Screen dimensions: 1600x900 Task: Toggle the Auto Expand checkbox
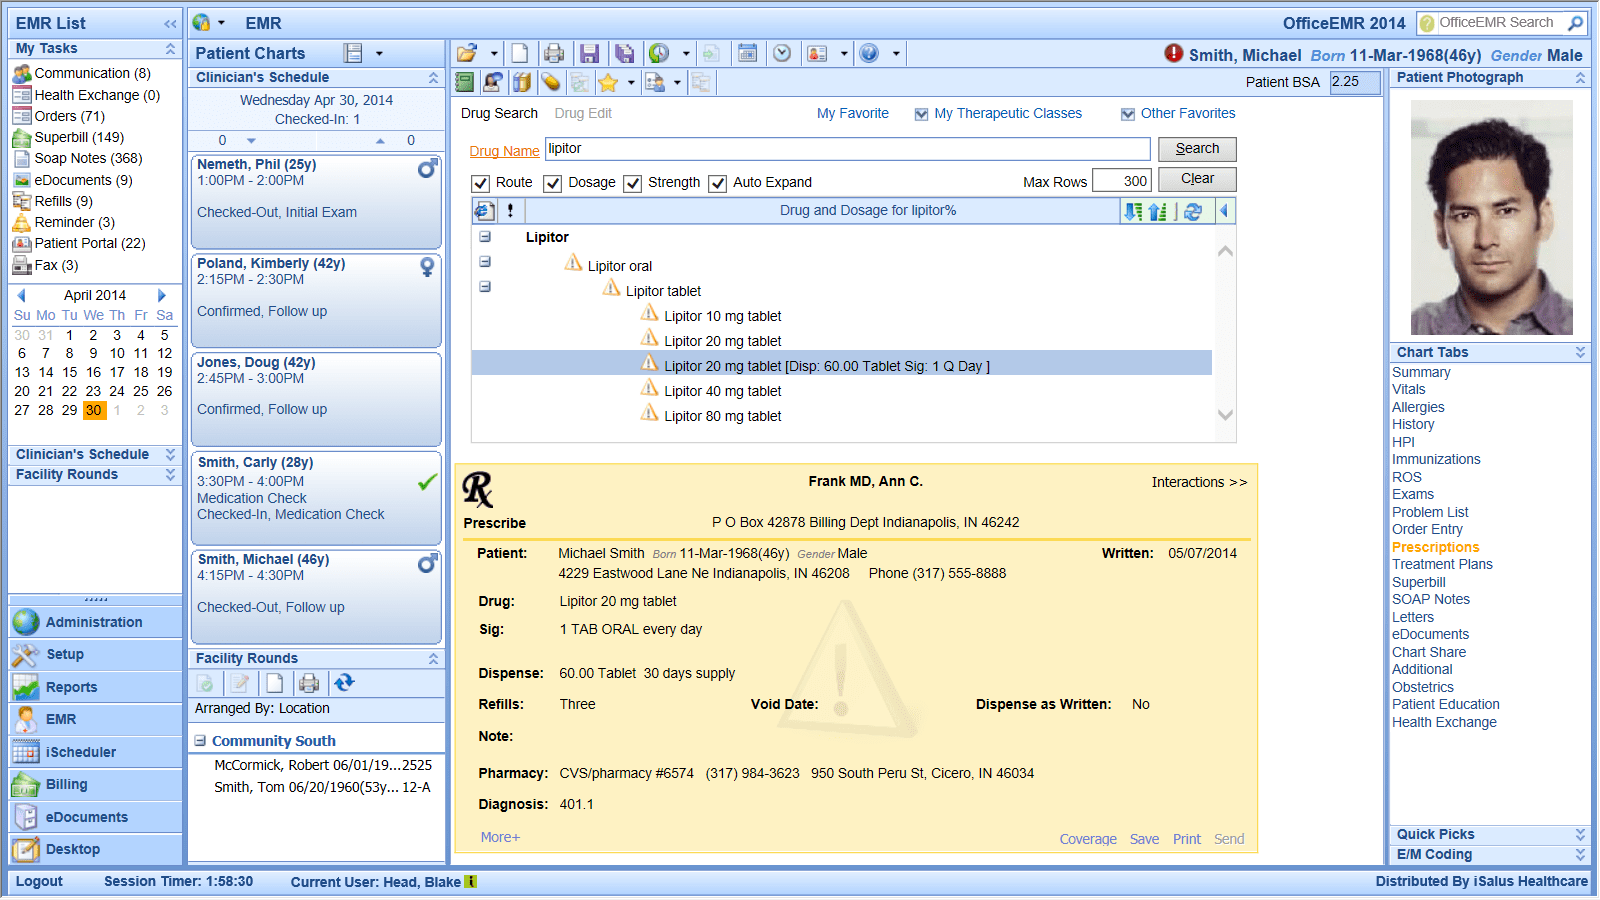tap(717, 183)
